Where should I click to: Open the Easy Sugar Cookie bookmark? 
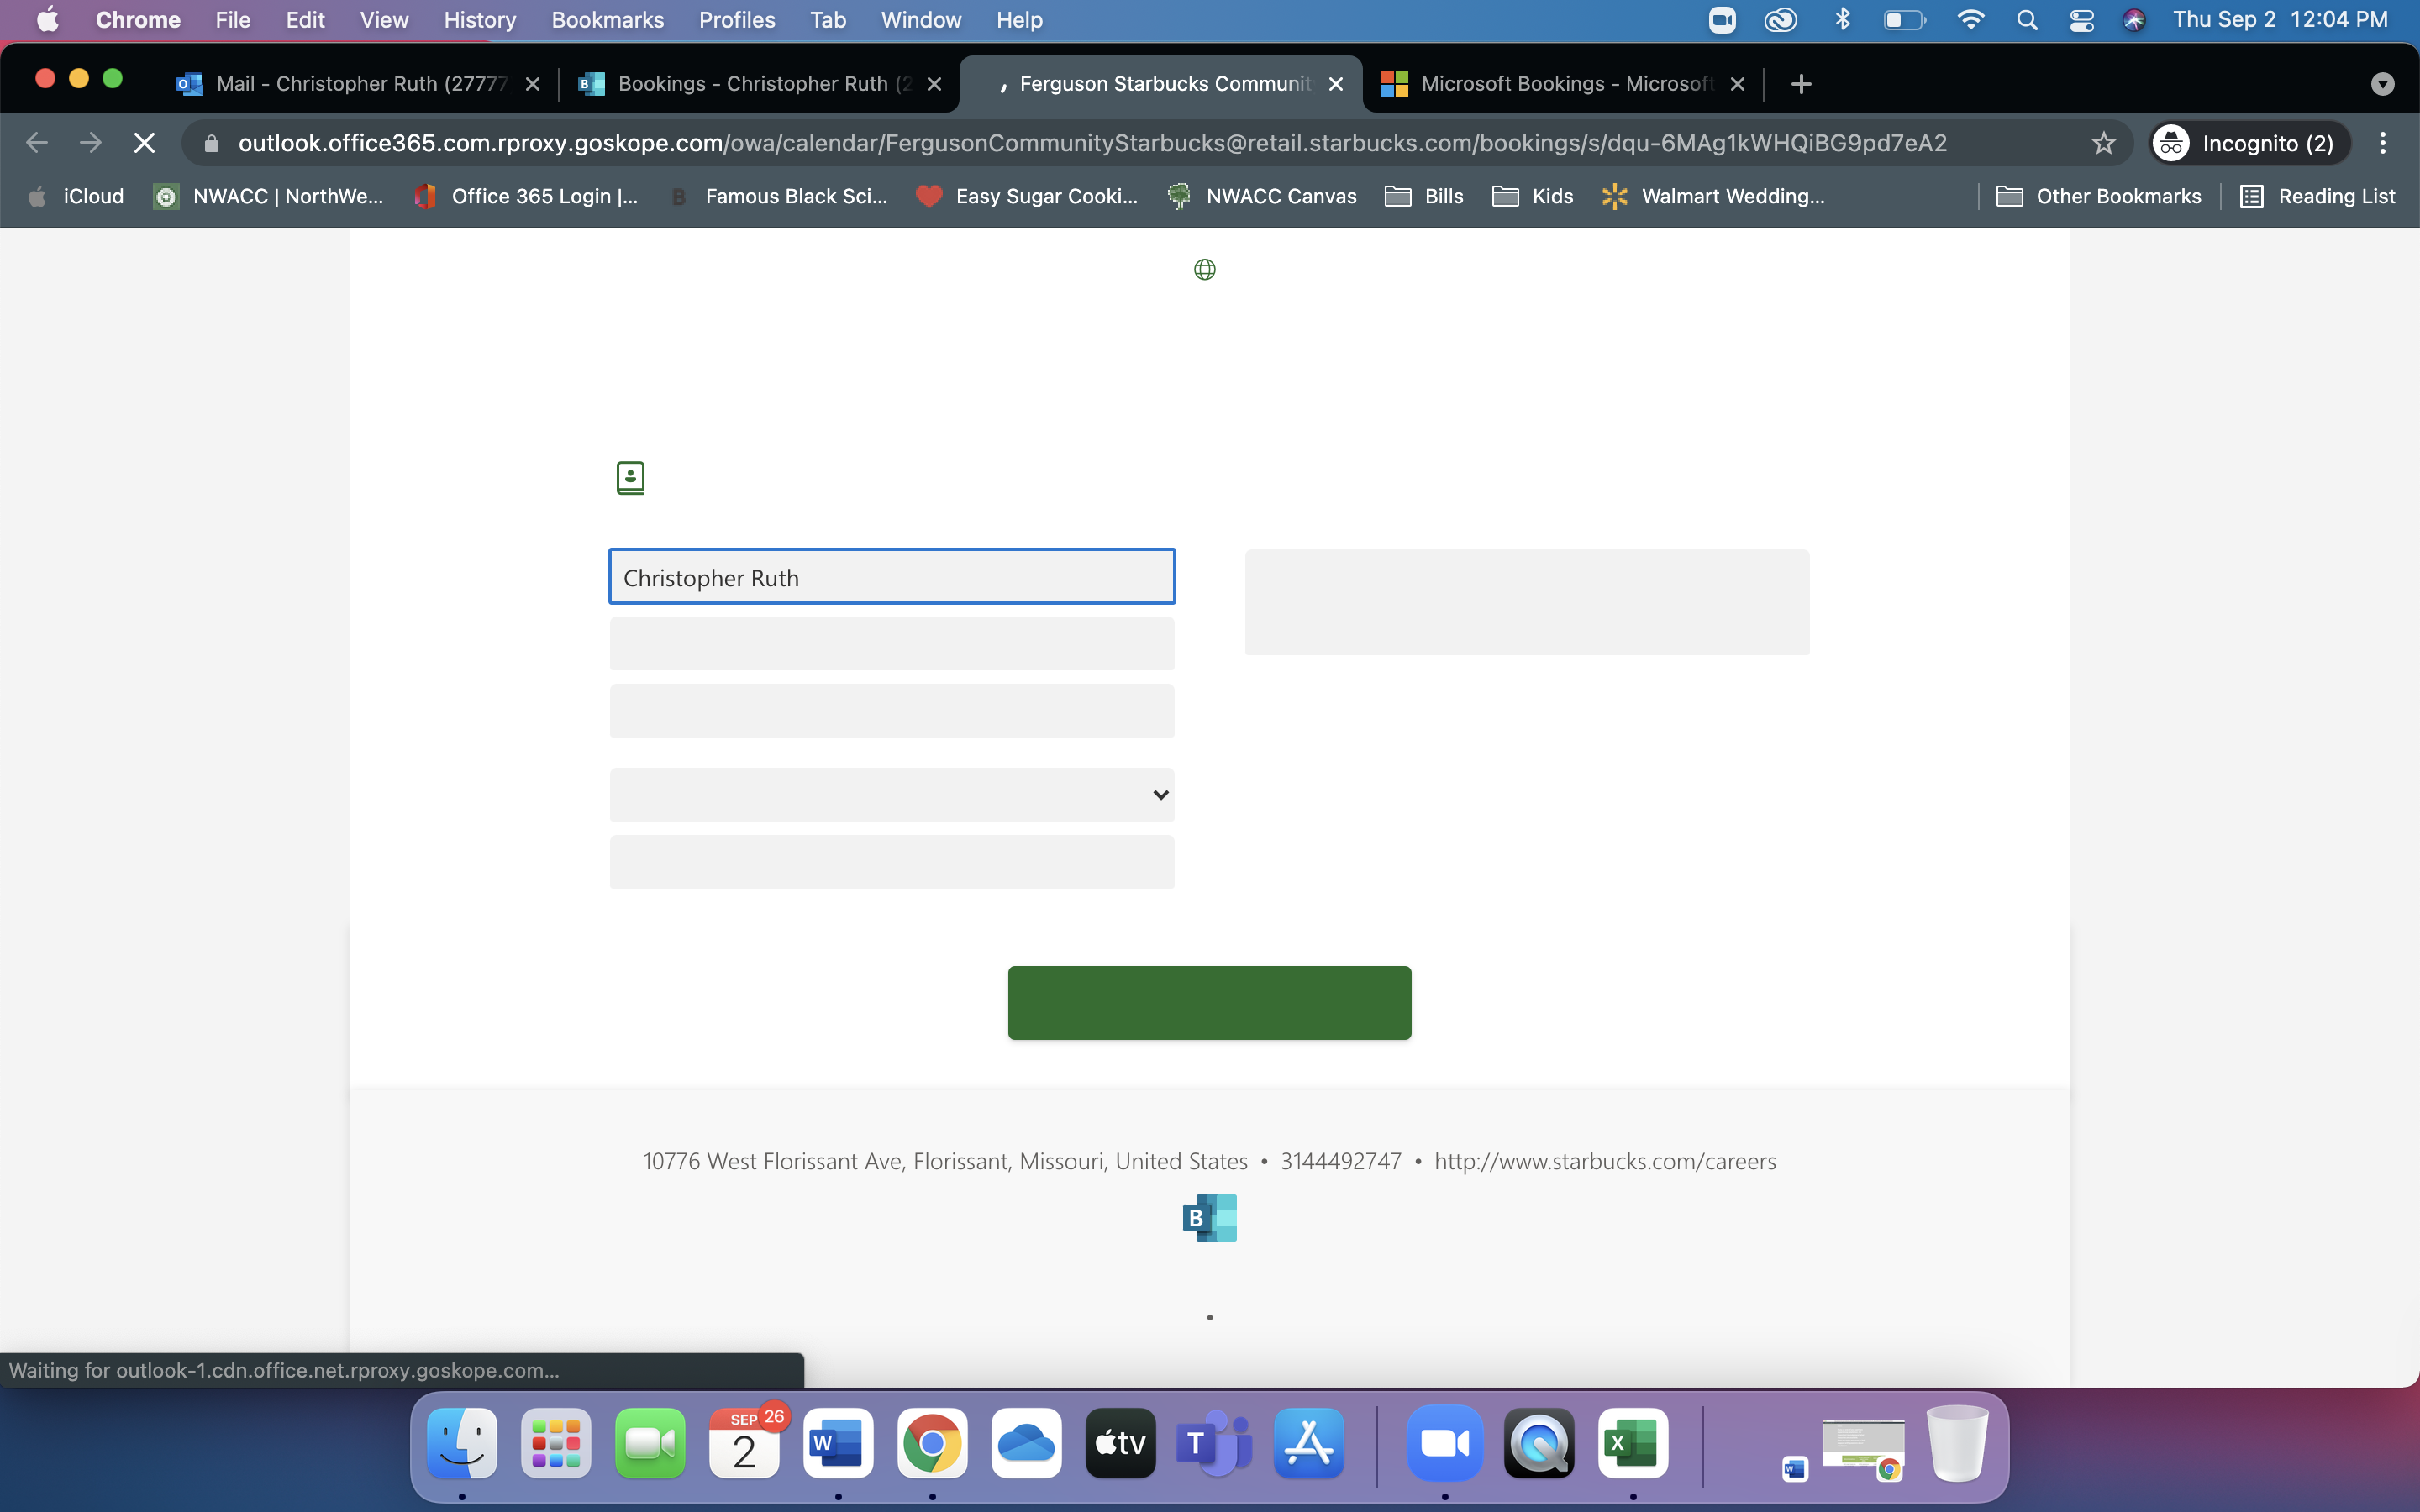1027,196
